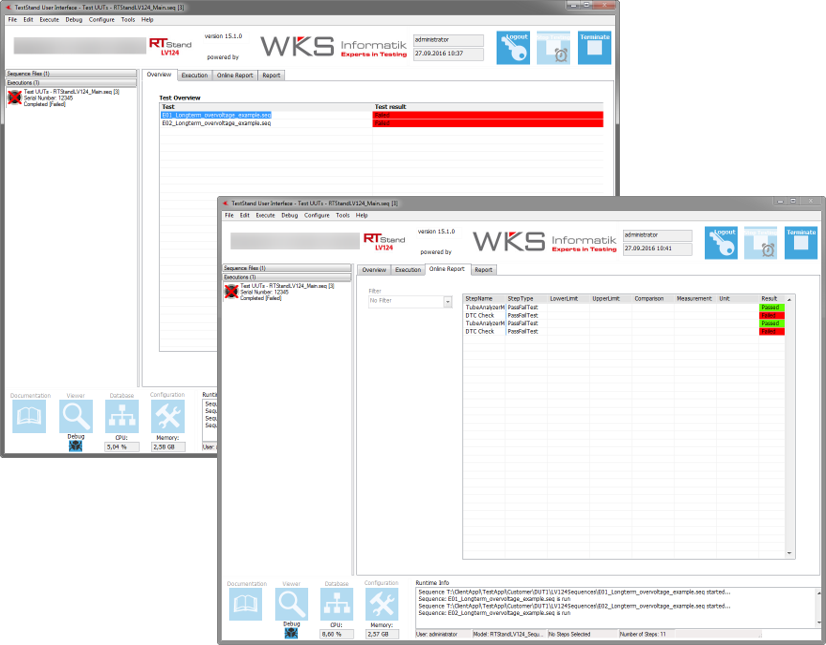Viewport: 826px width, 645px height.
Task: Select failed execution icon in back window
Action: (15, 97)
